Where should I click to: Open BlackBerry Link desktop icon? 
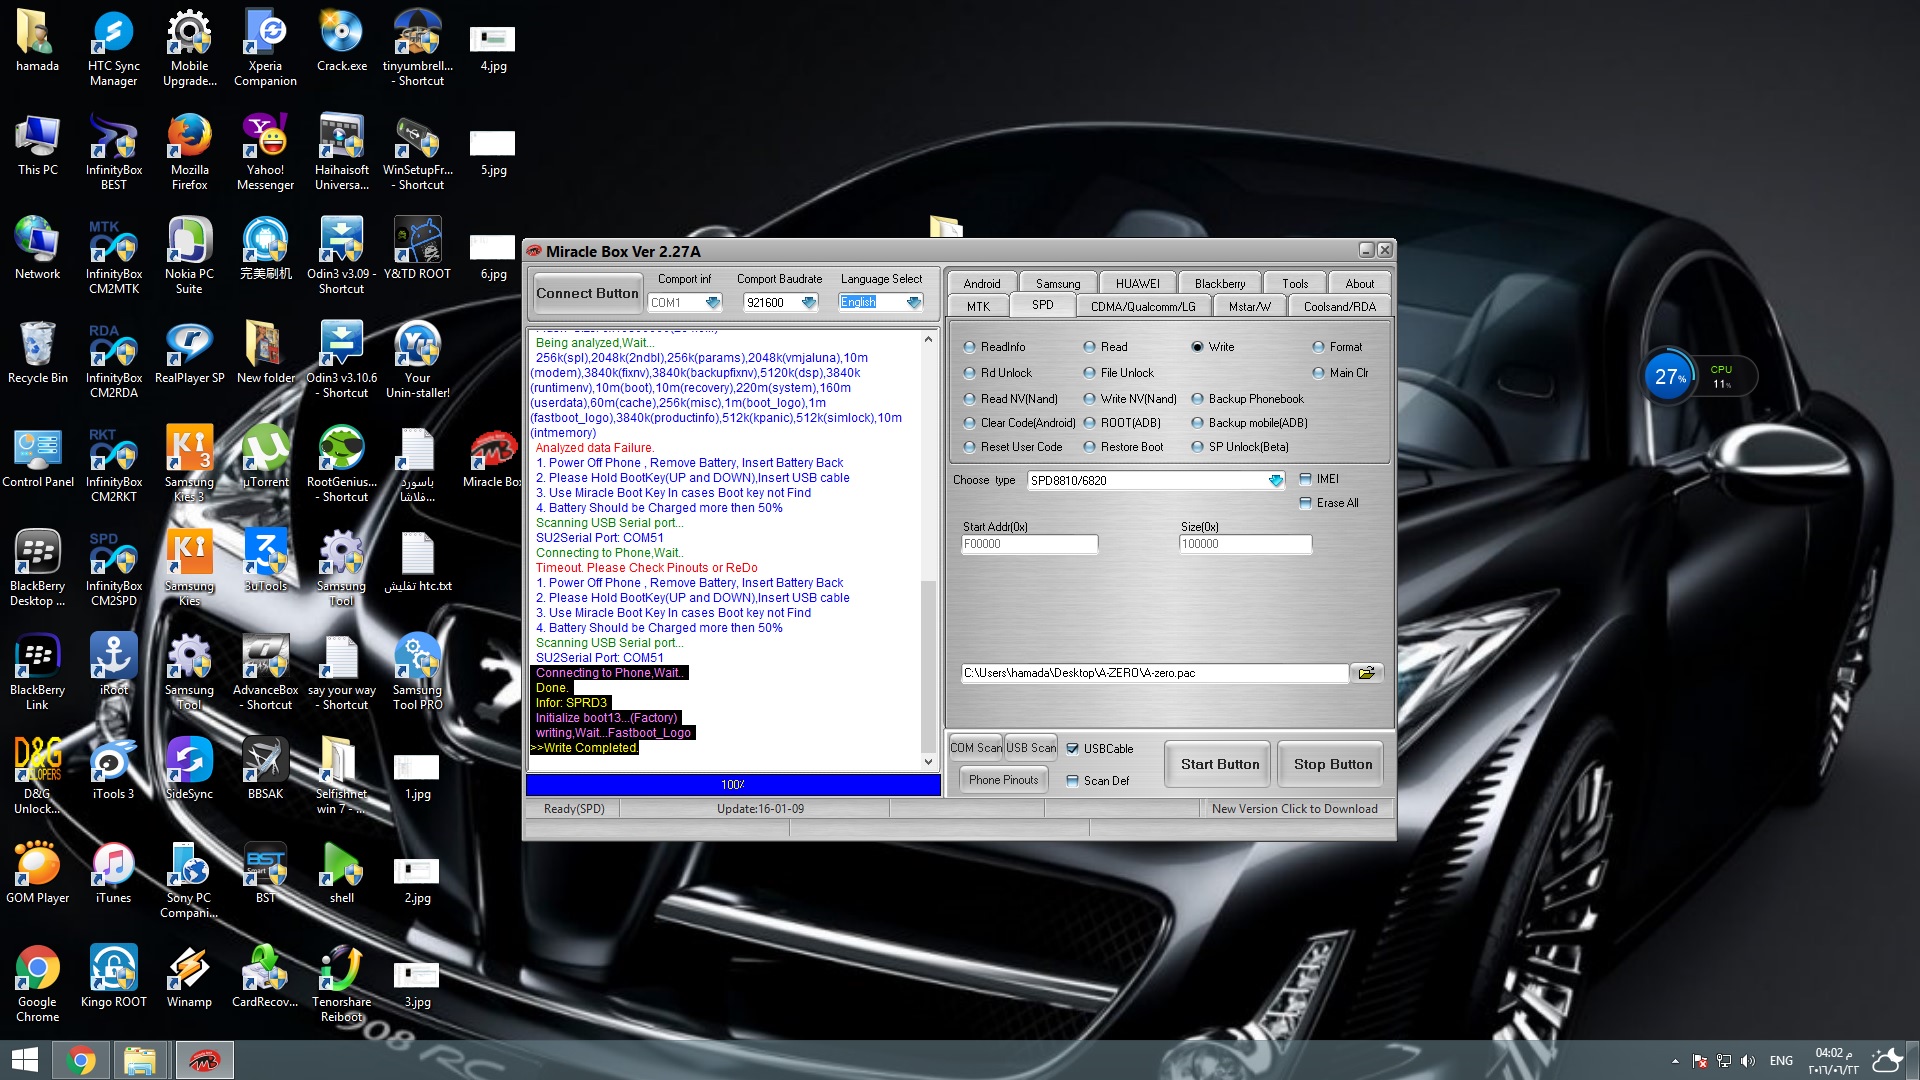(x=37, y=672)
